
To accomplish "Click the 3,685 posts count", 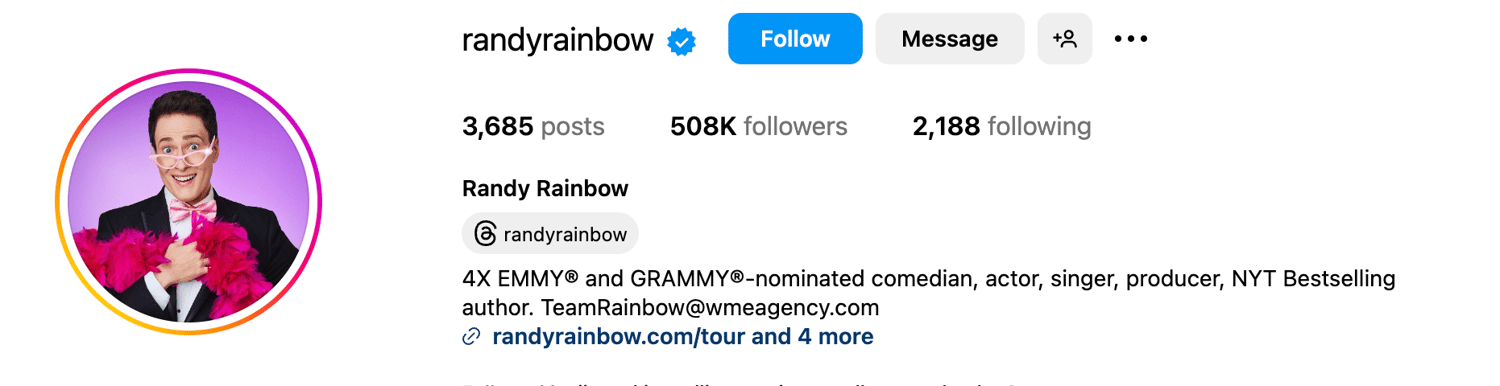I will [x=533, y=127].
